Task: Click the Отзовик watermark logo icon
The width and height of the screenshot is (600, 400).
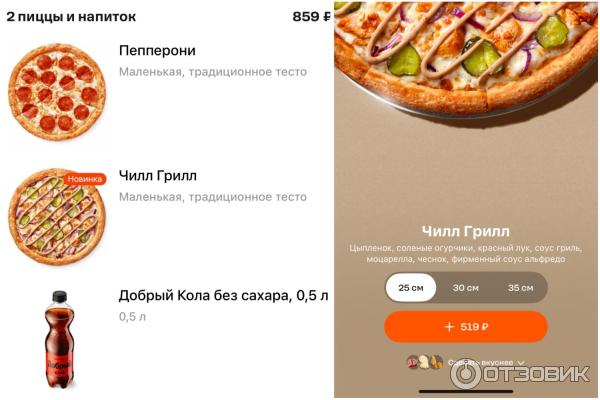Action: pos(465,374)
